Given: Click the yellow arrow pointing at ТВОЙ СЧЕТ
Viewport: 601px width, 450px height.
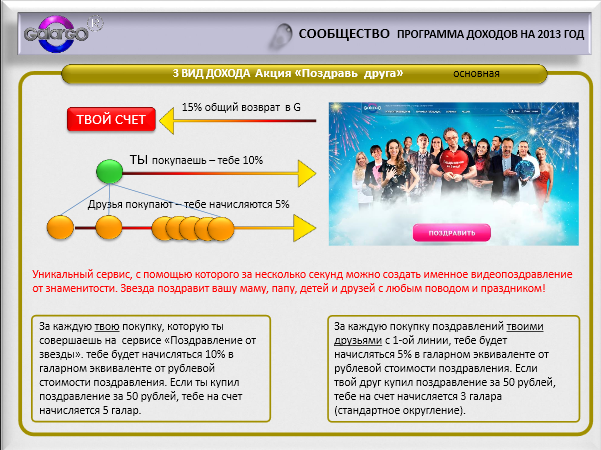Looking at the screenshot, I should coord(238,121).
